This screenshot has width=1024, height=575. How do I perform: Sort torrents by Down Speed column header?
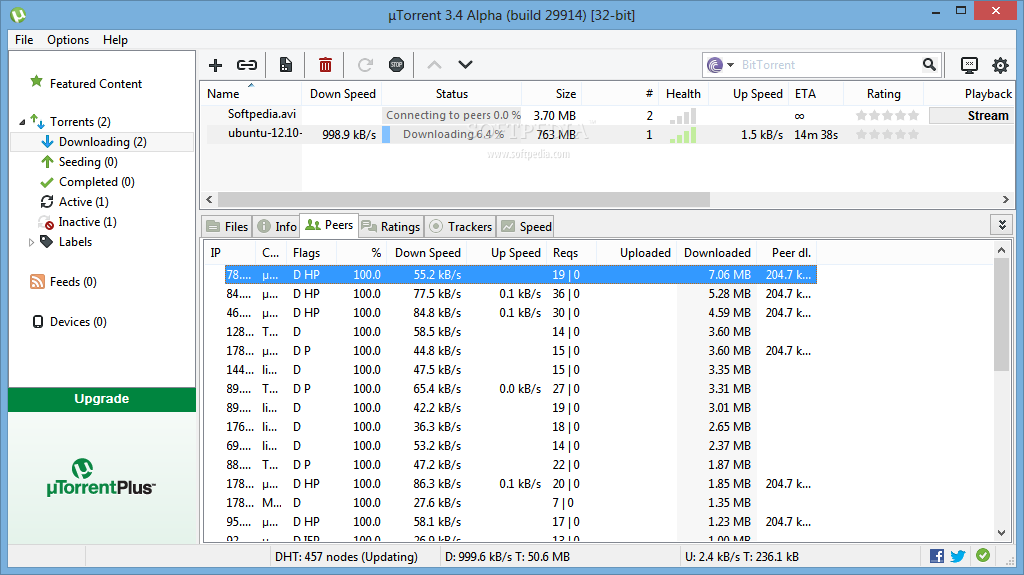(342, 93)
